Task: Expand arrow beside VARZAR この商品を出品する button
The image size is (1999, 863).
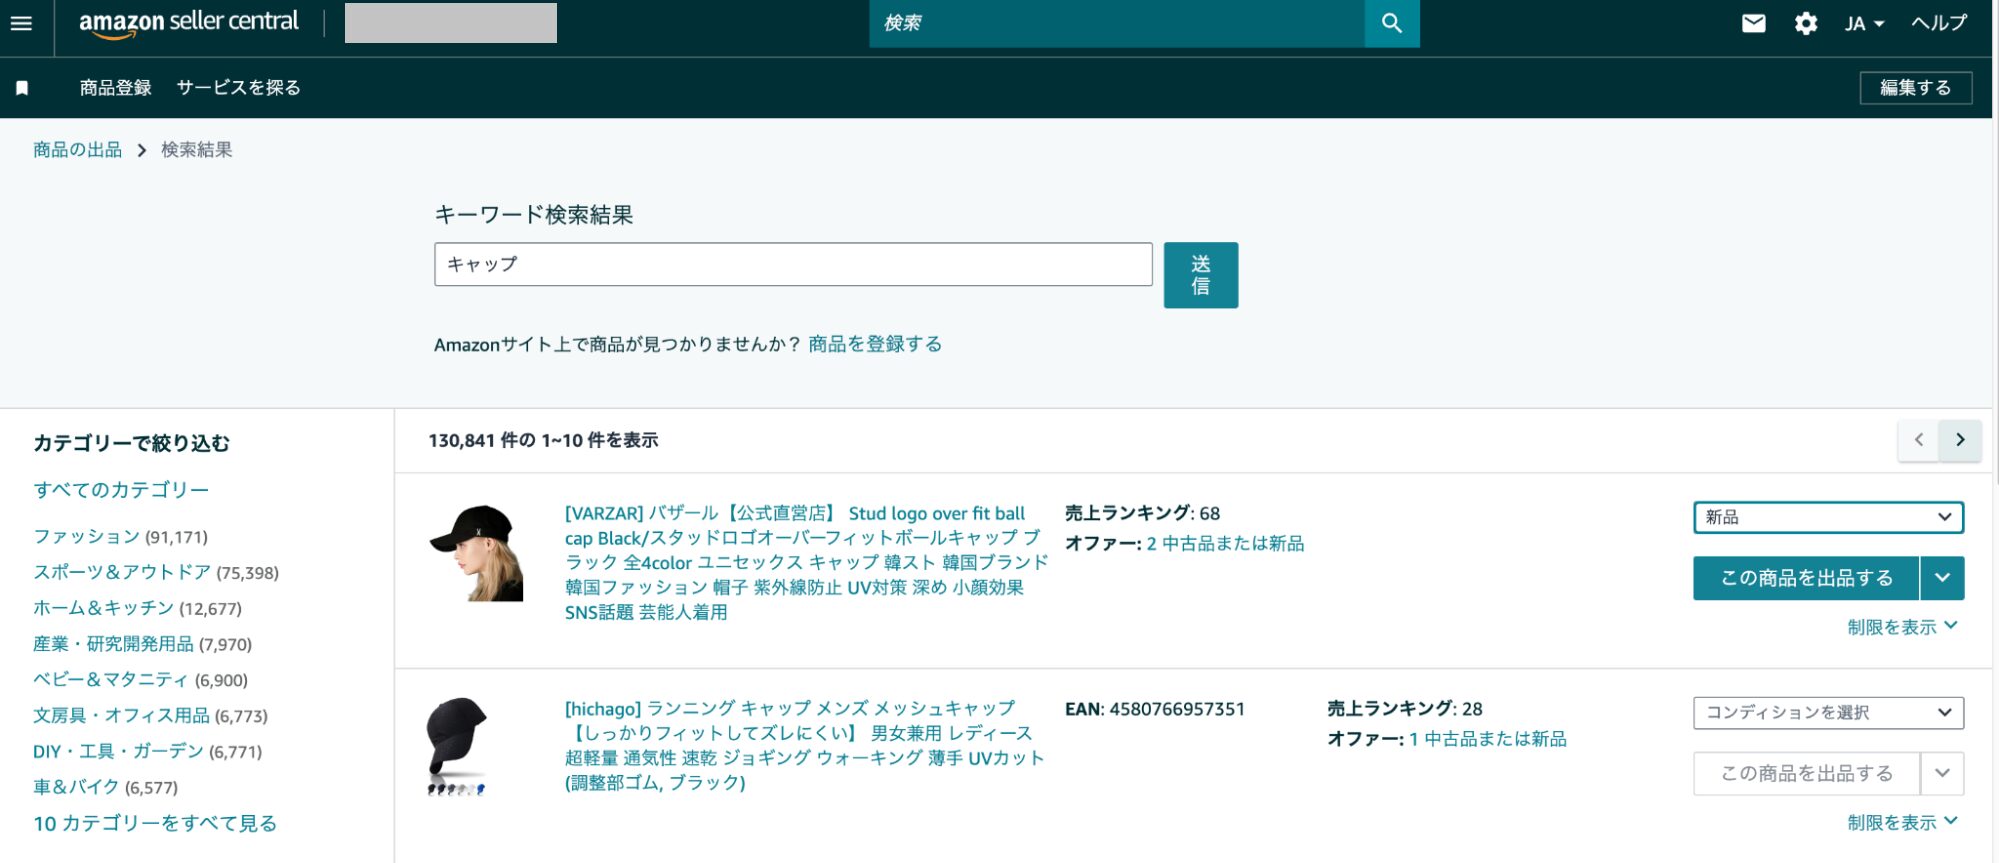Action: [1942, 578]
